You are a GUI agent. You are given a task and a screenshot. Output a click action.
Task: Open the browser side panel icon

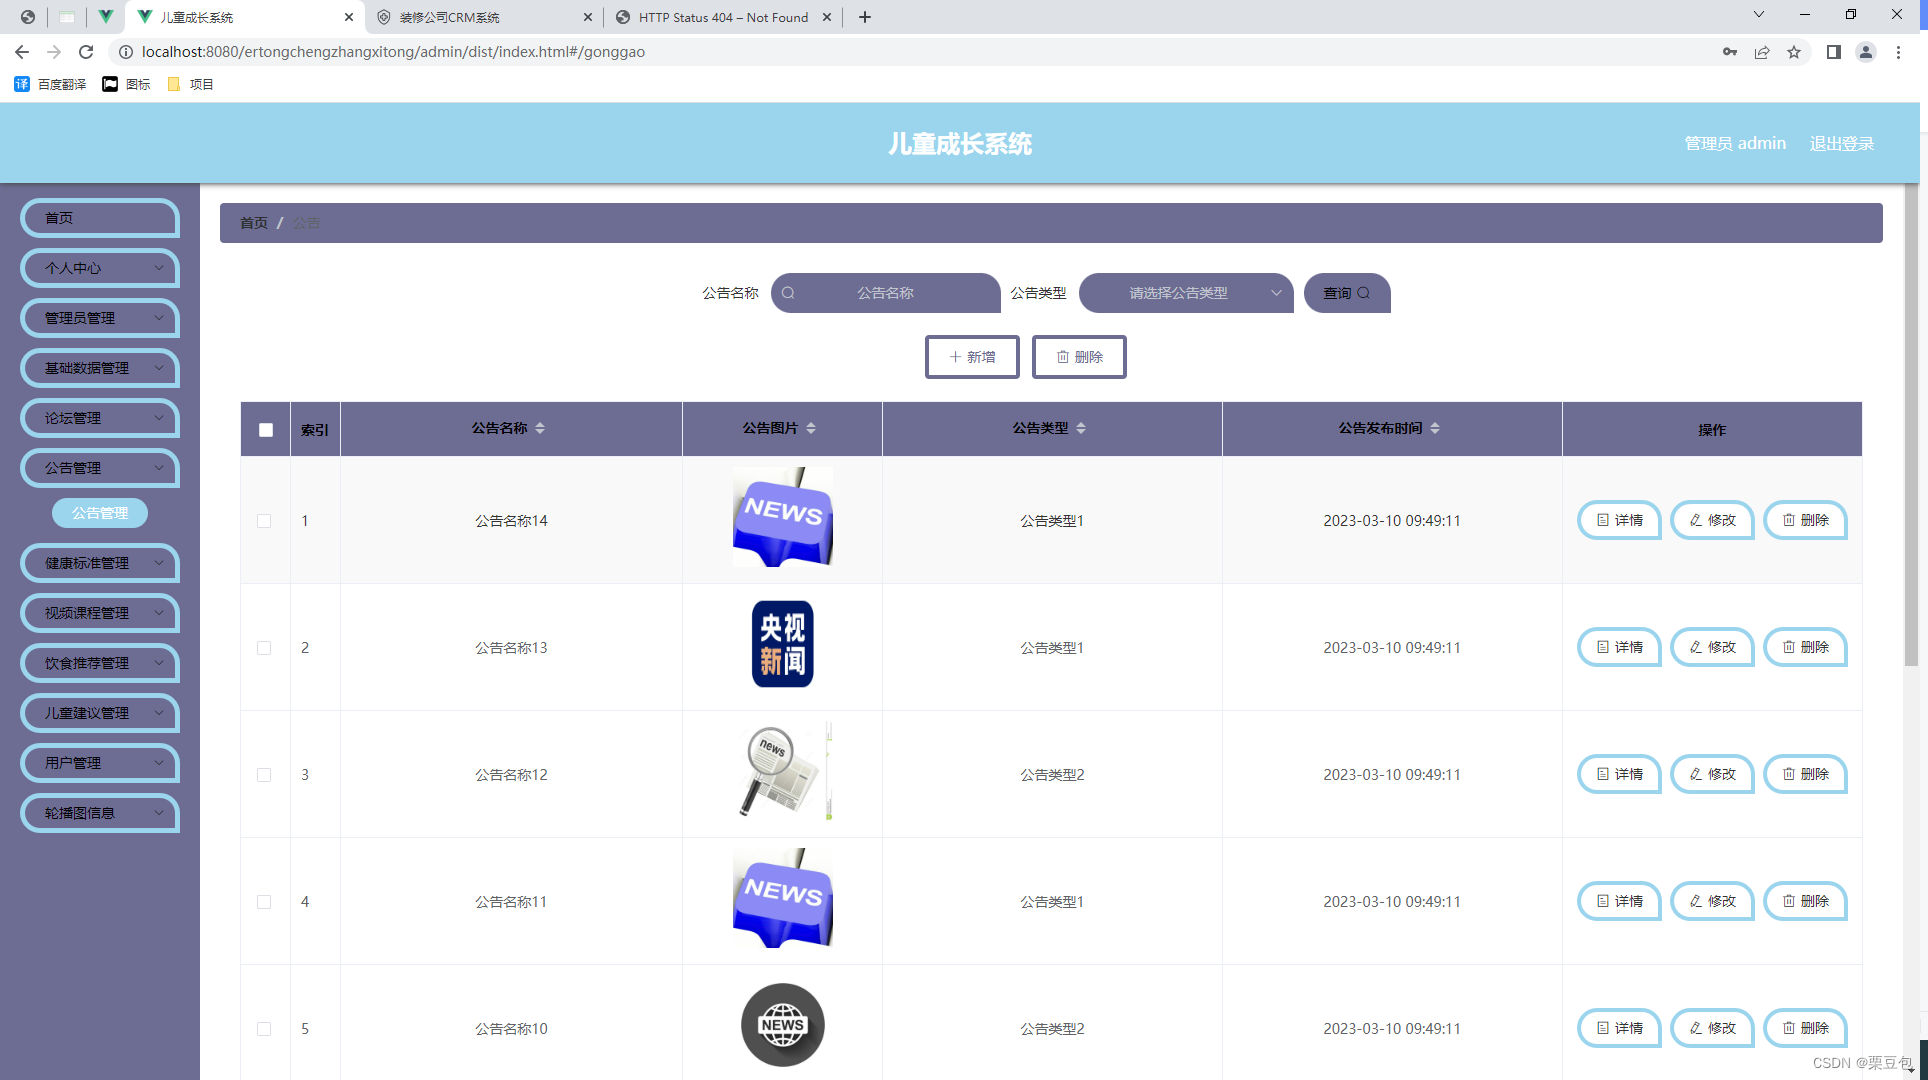pos(1833,52)
